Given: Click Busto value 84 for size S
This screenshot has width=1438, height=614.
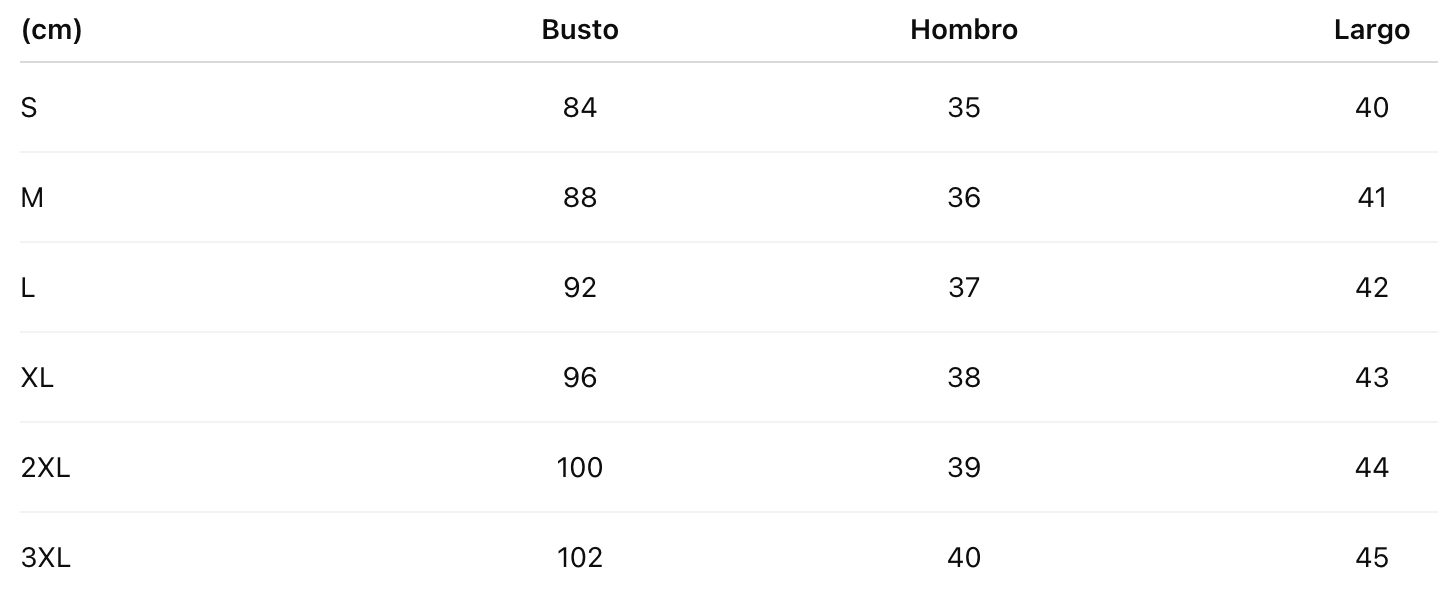Looking at the screenshot, I should click(580, 107).
